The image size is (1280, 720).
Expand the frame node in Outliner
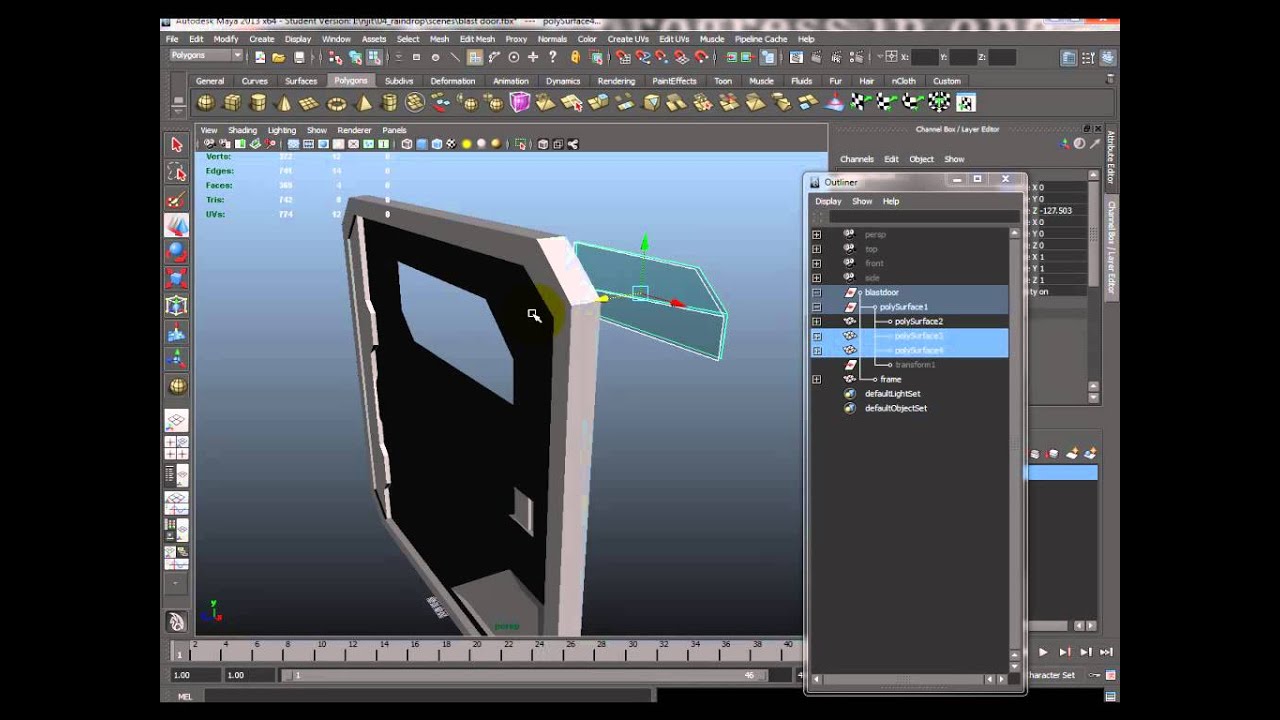(x=817, y=379)
